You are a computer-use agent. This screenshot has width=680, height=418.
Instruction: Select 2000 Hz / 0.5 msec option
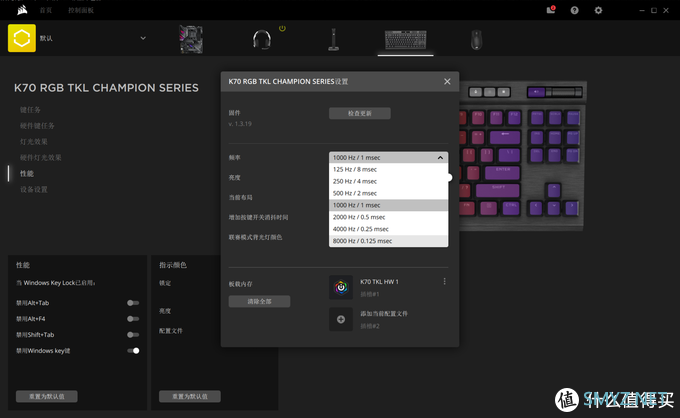click(x=389, y=217)
